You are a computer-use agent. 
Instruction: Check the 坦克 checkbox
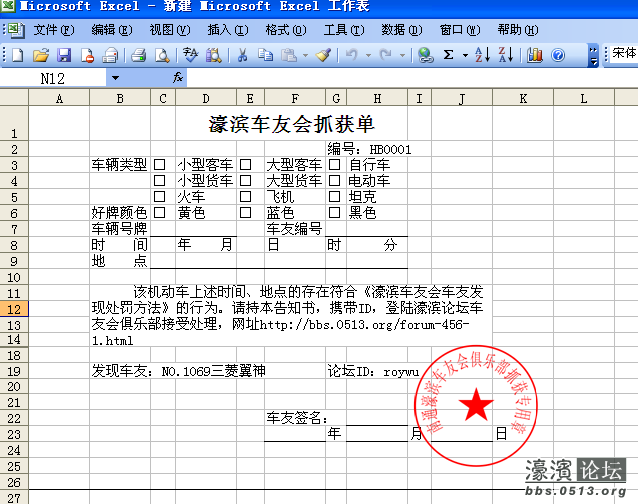coord(334,197)
